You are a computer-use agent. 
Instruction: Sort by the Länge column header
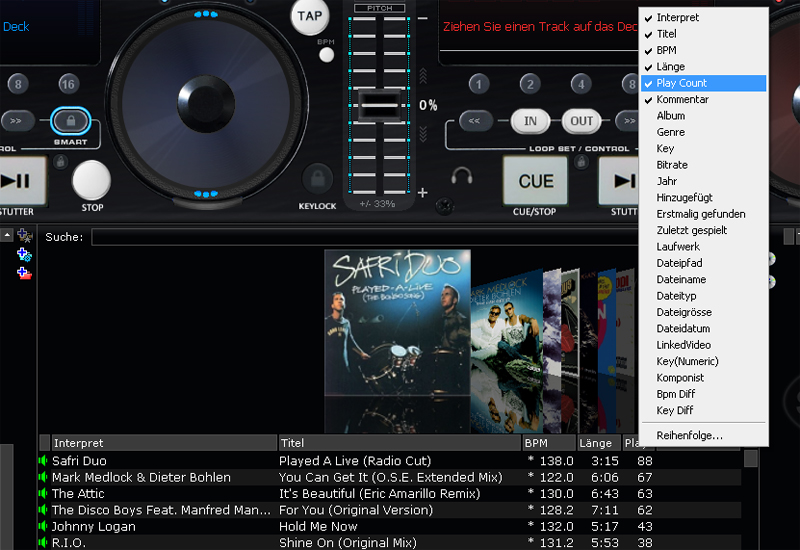coord(599,443)
